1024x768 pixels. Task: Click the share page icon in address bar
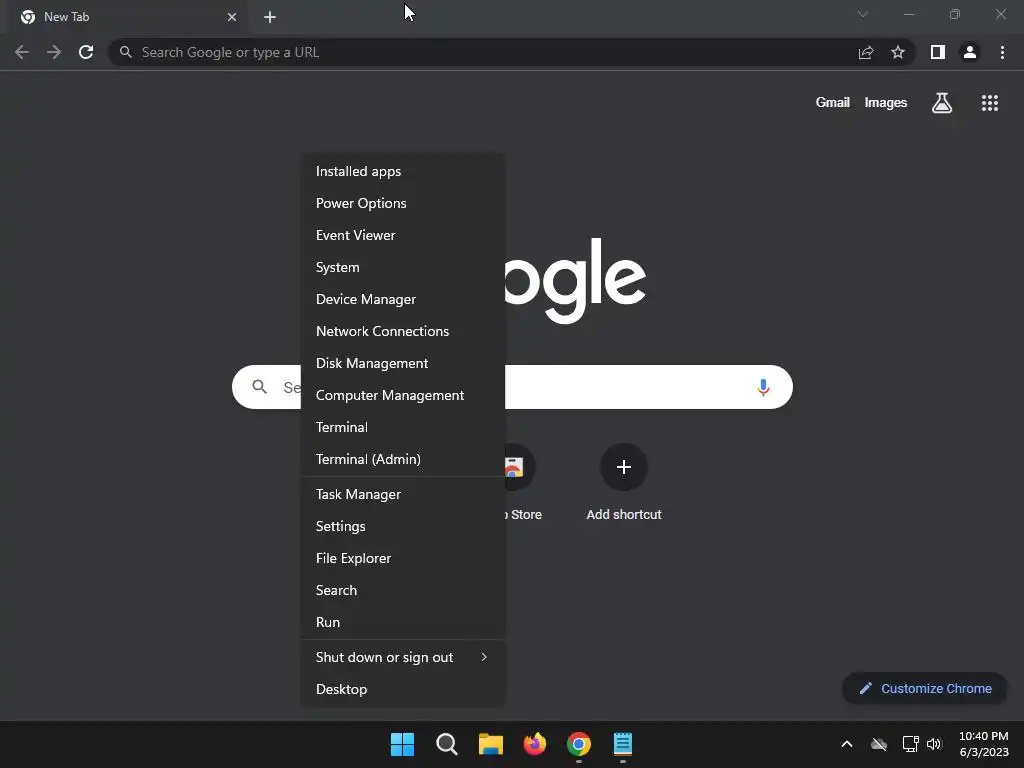click(866, 52)
